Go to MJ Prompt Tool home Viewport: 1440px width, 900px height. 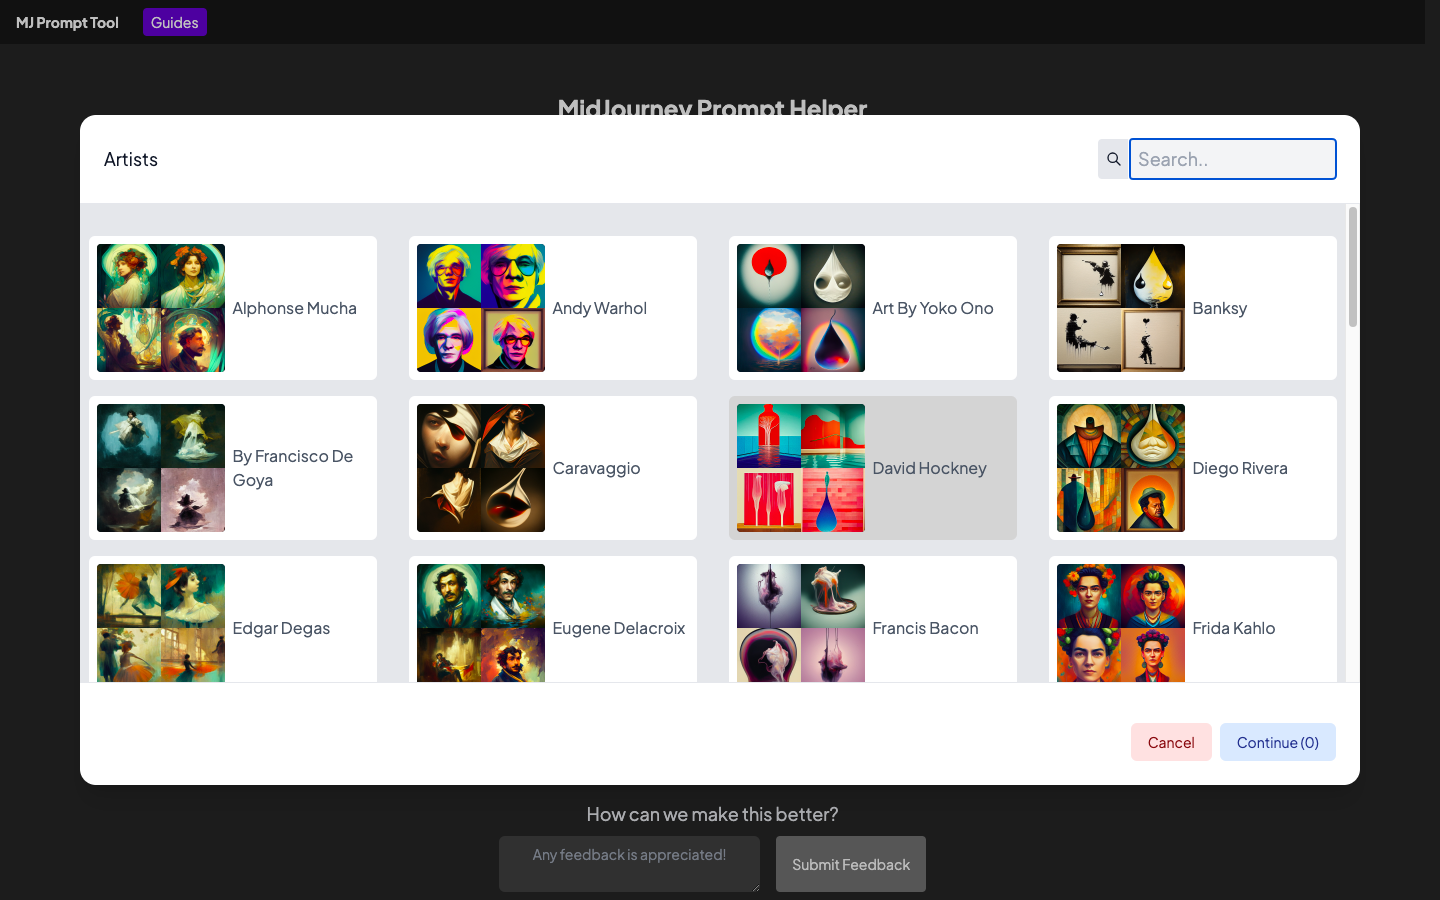click(x=67, y=22)
